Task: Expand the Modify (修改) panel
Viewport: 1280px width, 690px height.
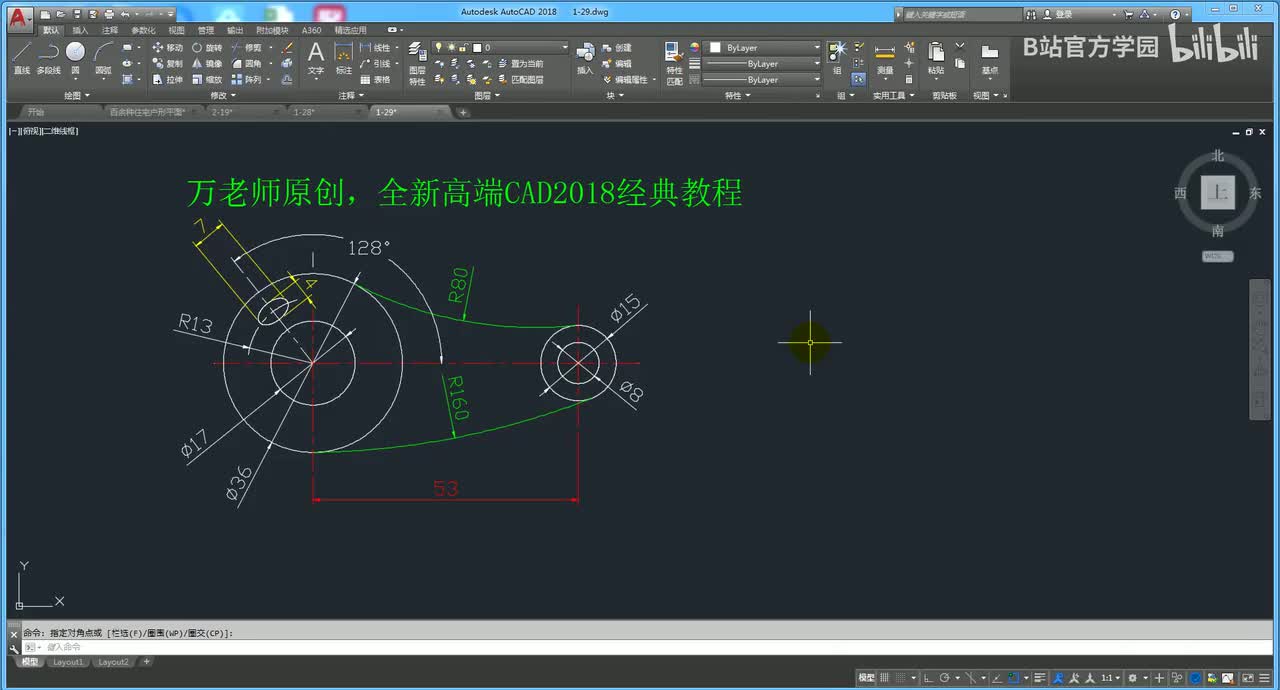Action: 222,95
